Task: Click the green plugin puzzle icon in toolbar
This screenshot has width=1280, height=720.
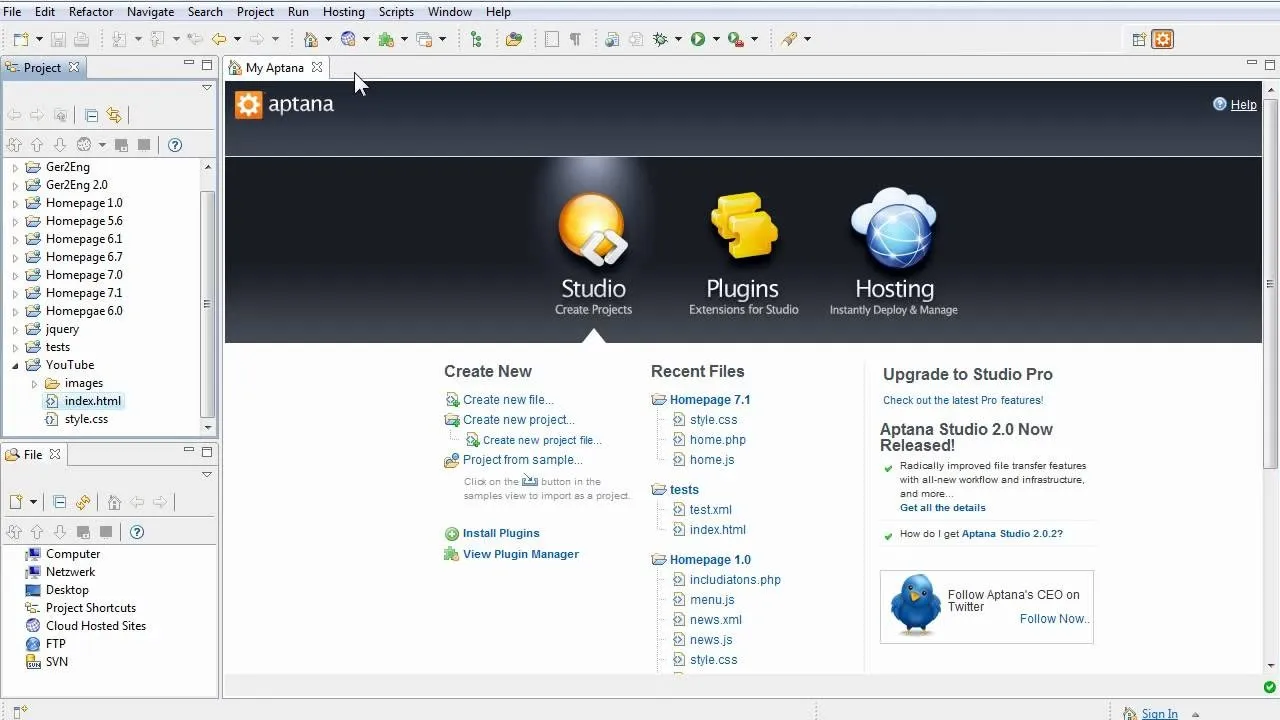Action: [x=386, y=39]
